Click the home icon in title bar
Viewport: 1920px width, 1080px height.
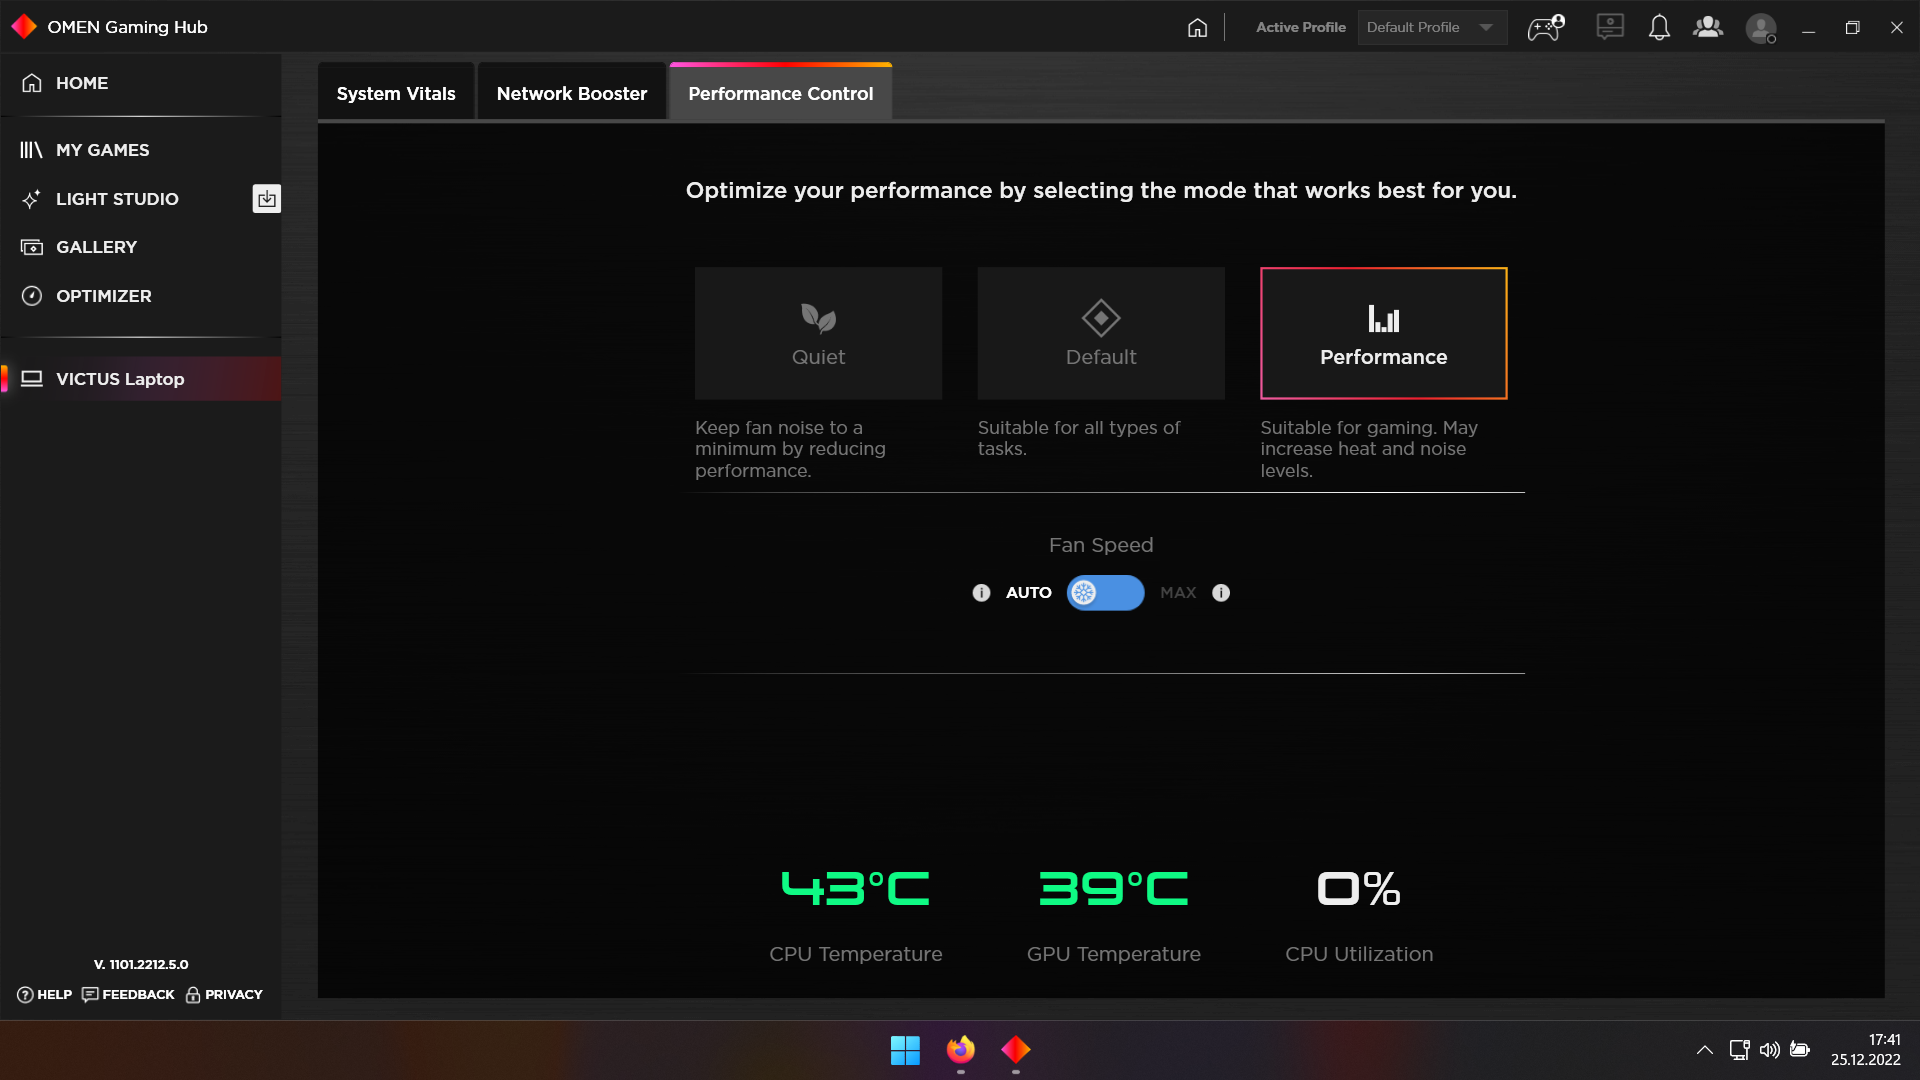tap(1197, 28)
